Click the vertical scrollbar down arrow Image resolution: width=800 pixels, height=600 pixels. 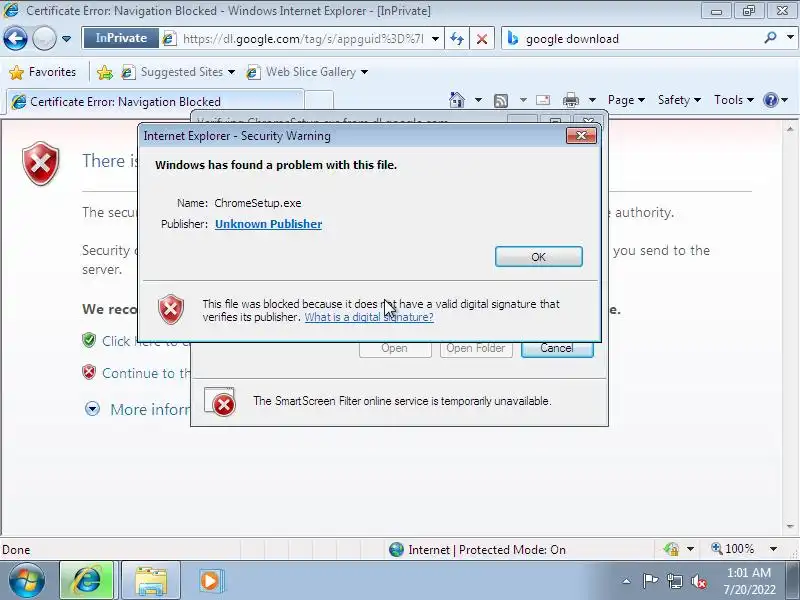[x=790, y=527]
